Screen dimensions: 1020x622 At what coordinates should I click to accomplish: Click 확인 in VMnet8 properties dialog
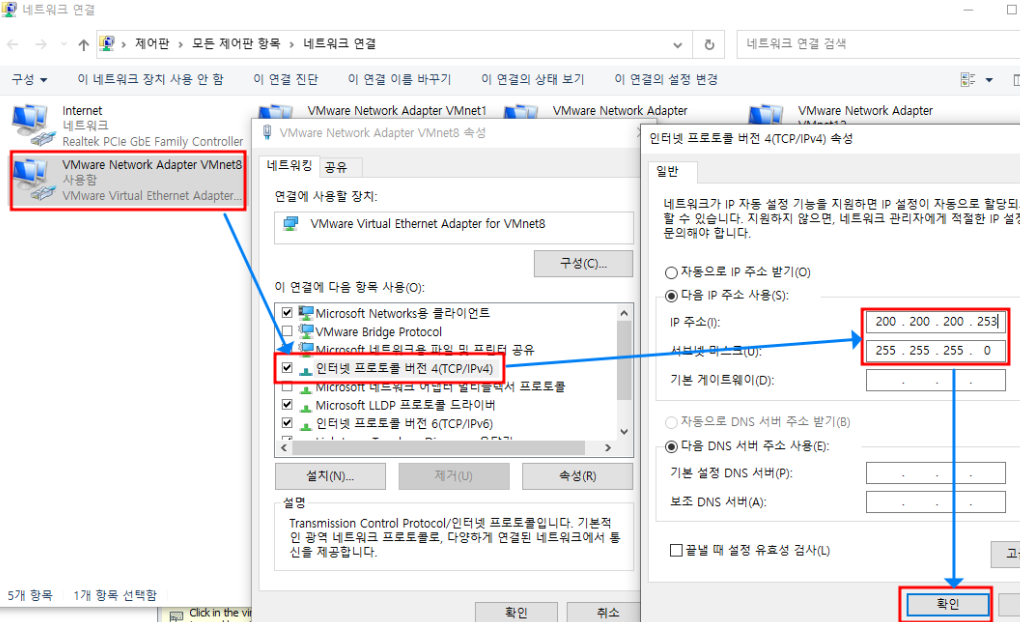point(517,612)
